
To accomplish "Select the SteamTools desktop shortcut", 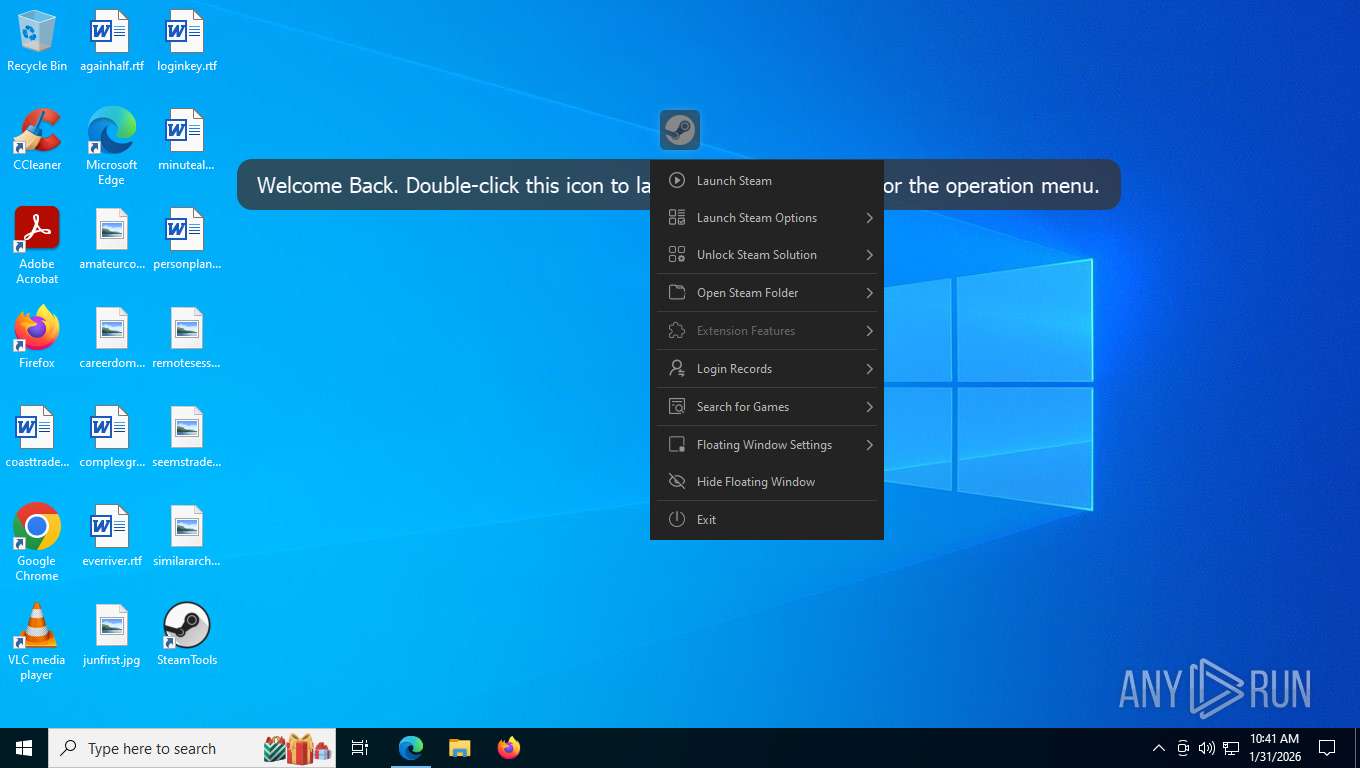I will [187, 634].
